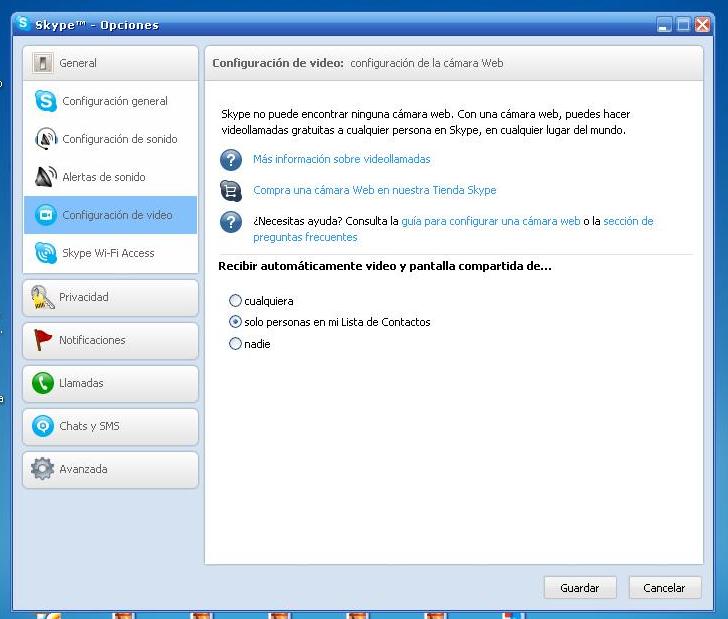Click the Notificaciones red flag icon
The height and width of the screenshot is (619, 728).
[x=42, y=340]
